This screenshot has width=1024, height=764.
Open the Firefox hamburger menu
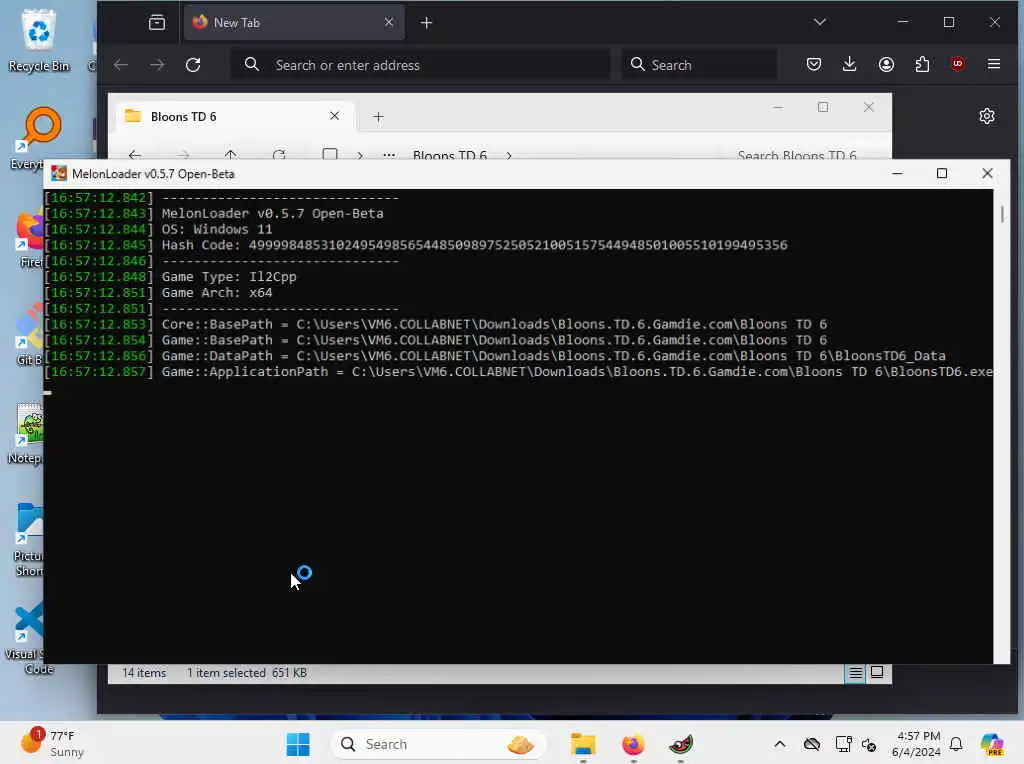994,64
